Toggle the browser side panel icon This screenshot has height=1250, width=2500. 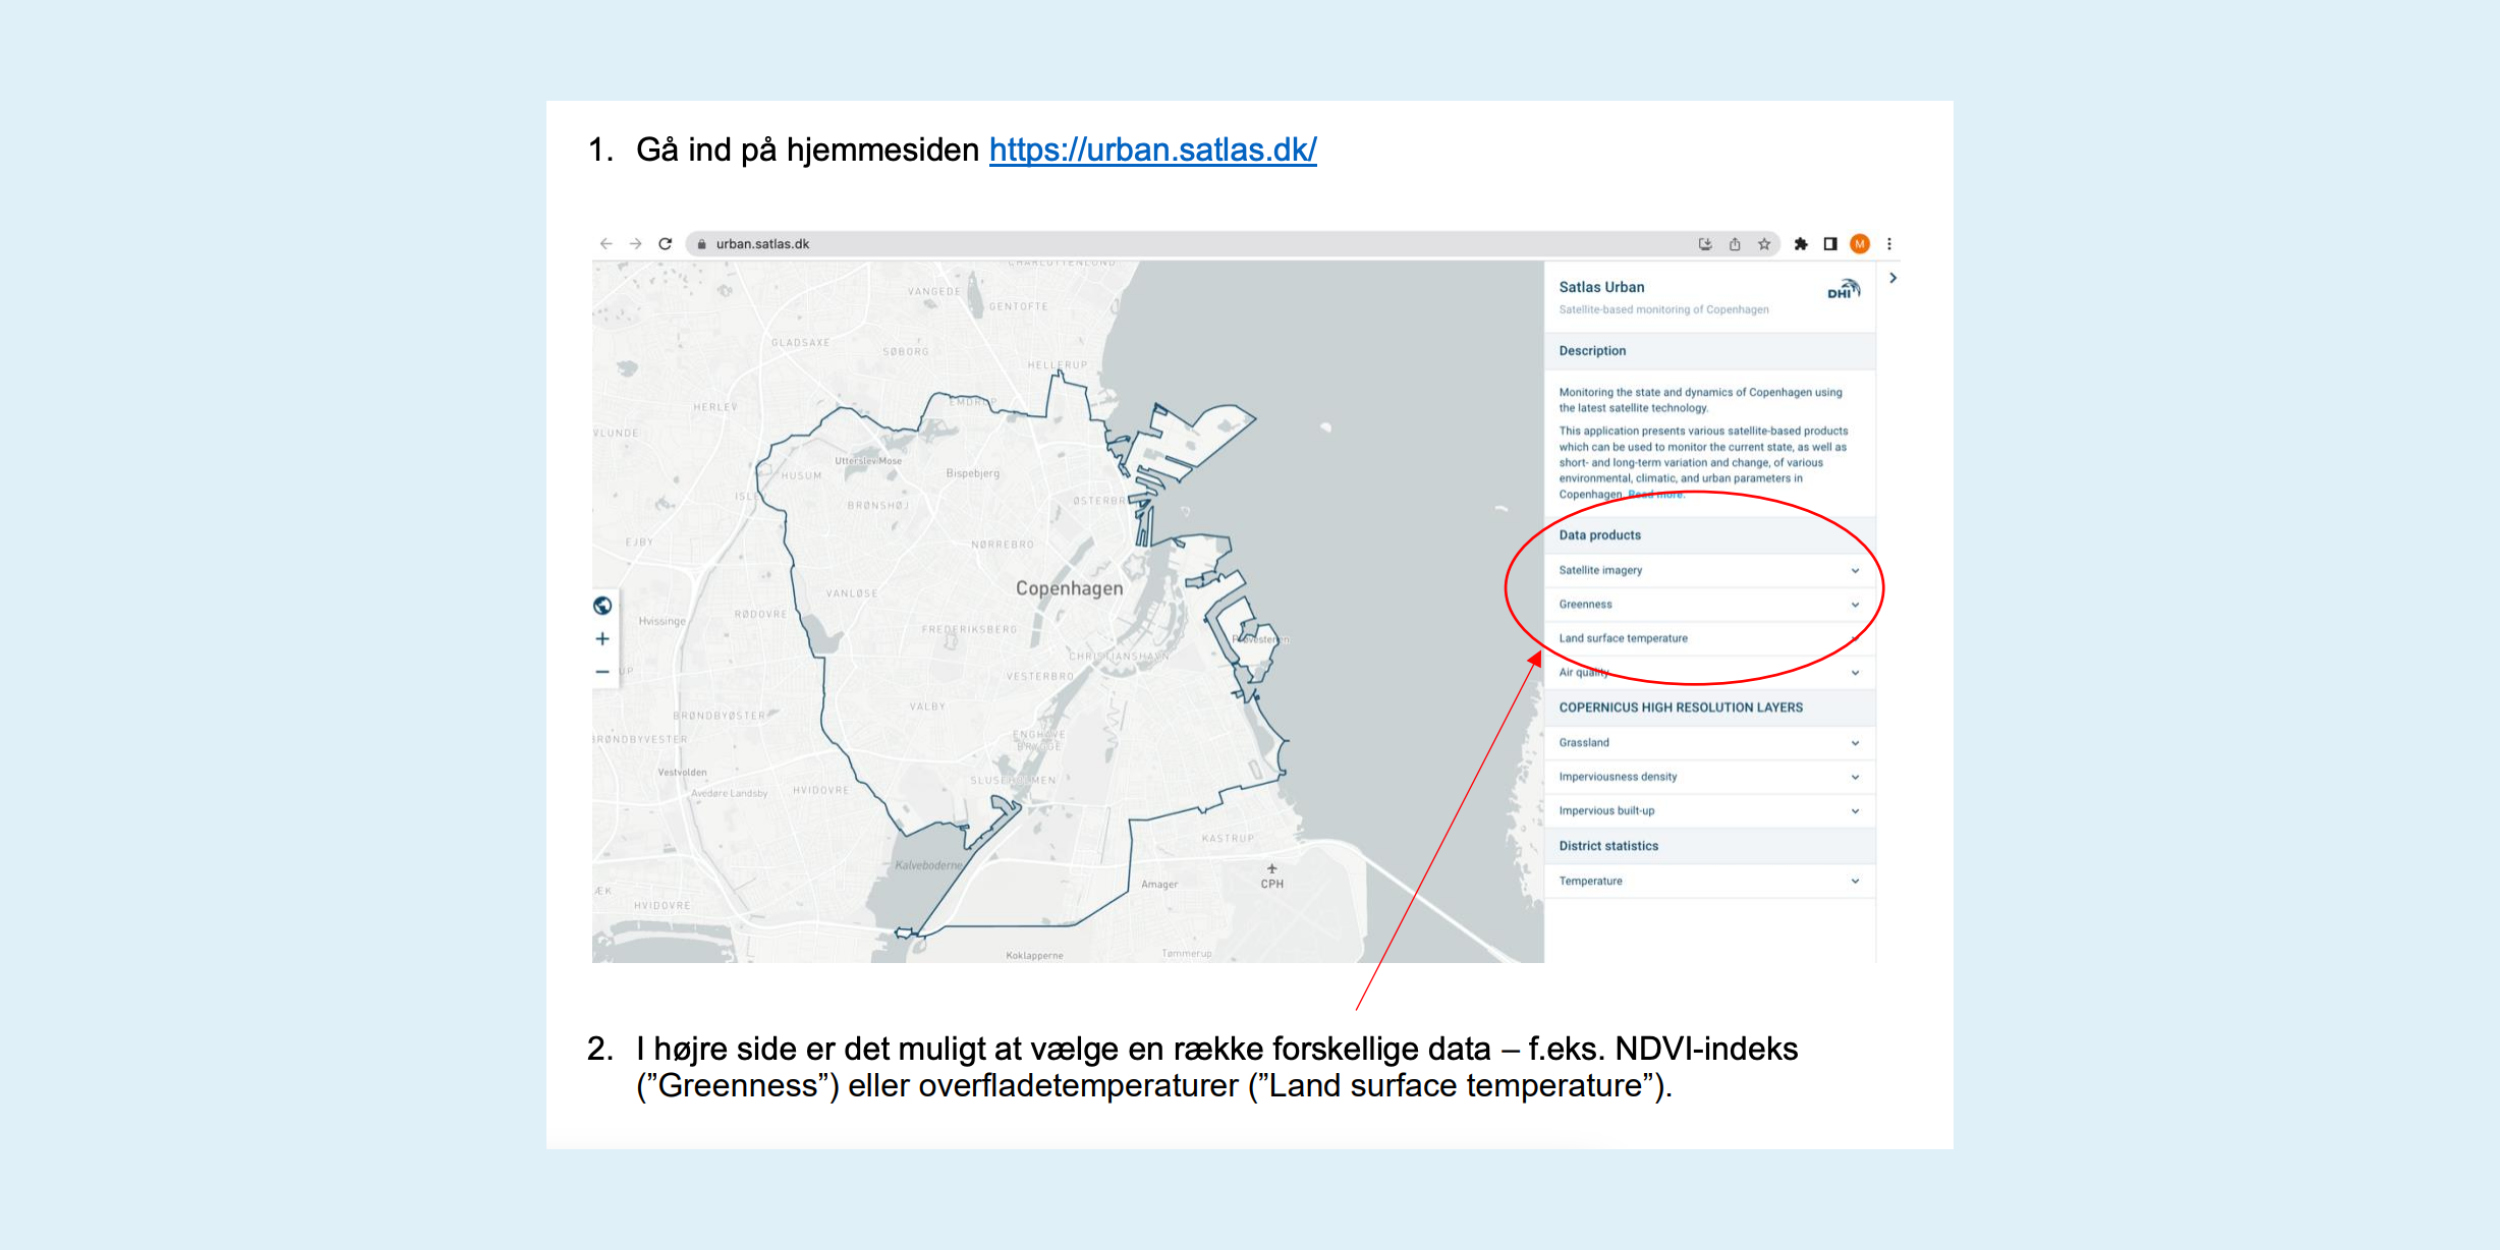1830,244
